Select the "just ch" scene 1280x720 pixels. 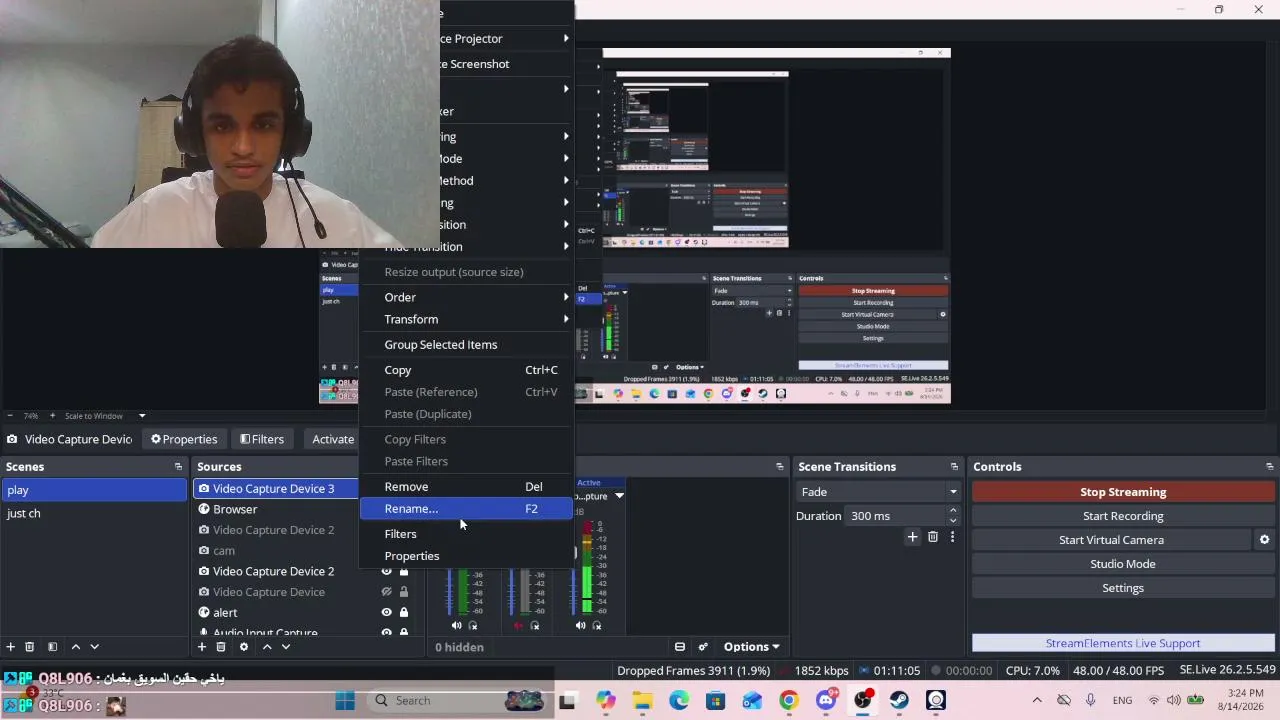[x=94, y=513]
